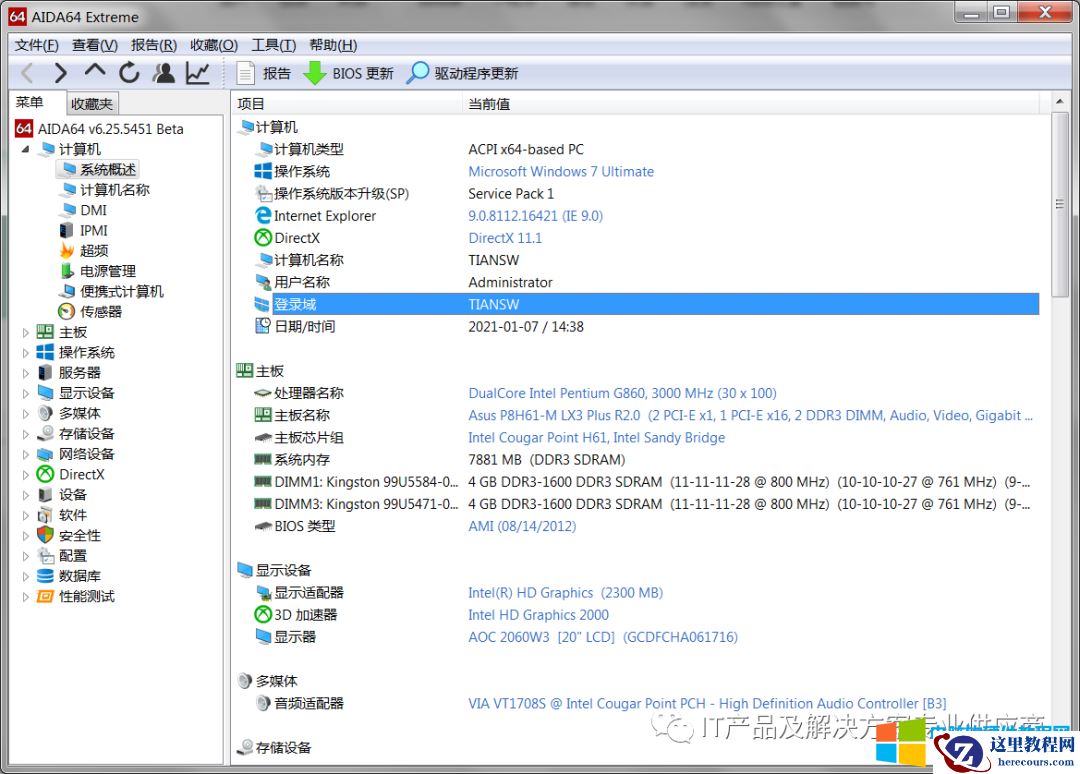Image resolution: width=1080 pixels, height=774 pixels.
Task: Open the user profile silhouette toolbar icon
Action: [x=164, y=73]
